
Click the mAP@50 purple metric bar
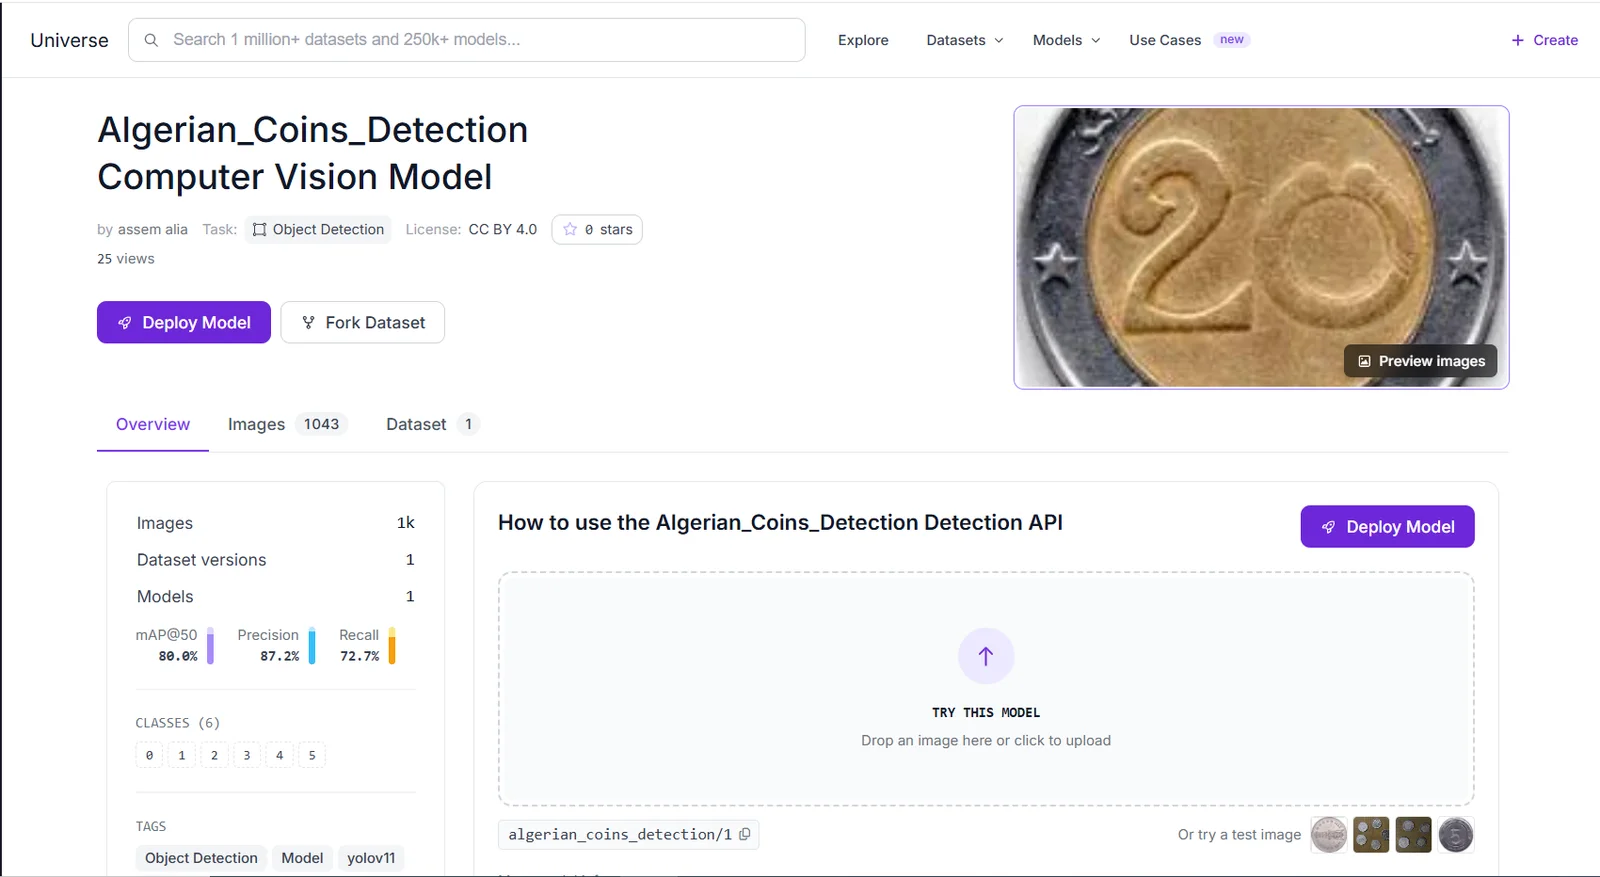(x=210, y=646)
